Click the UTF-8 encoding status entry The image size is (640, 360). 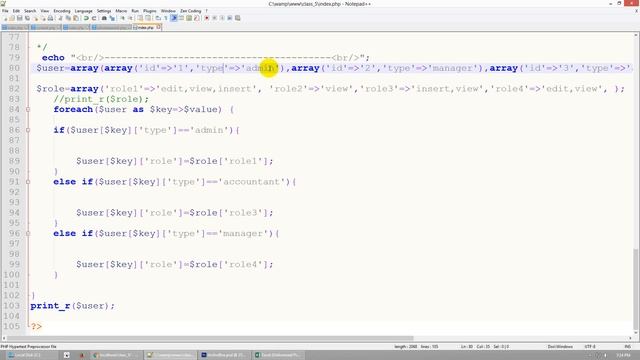pyautogui.click(x=590, y=346)
